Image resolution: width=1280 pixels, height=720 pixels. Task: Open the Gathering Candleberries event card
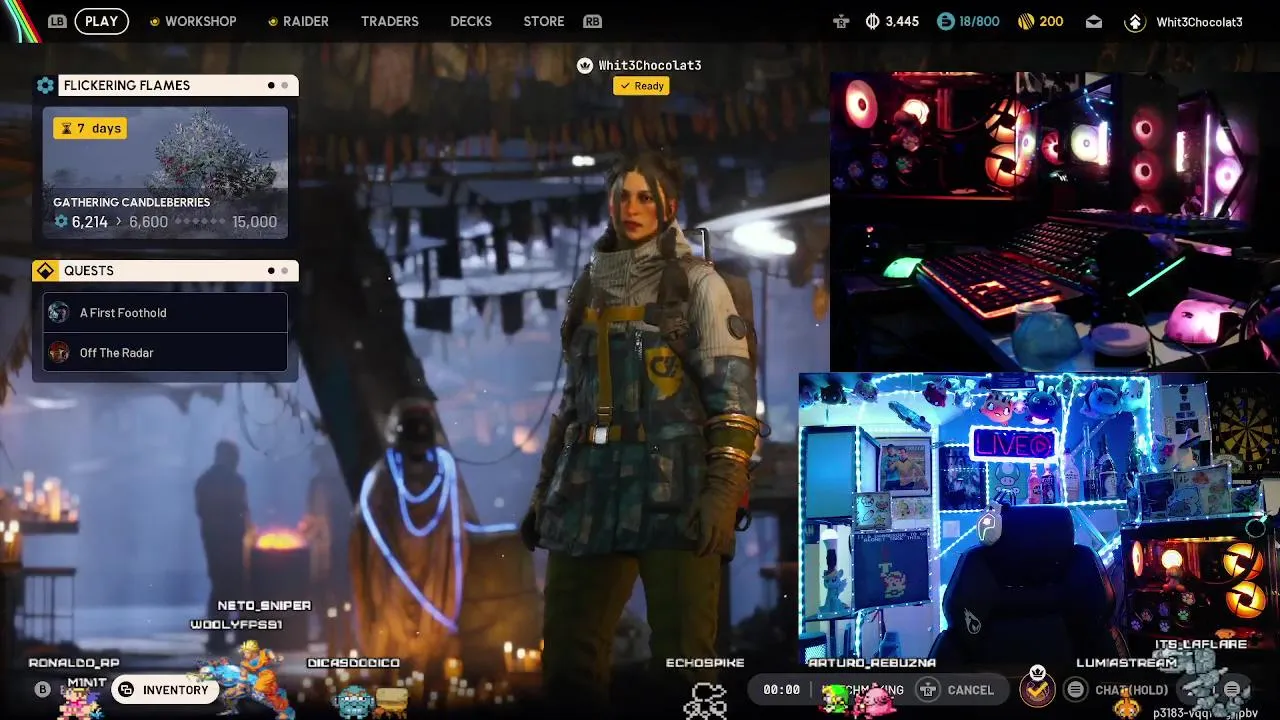[x=165, y=173]
